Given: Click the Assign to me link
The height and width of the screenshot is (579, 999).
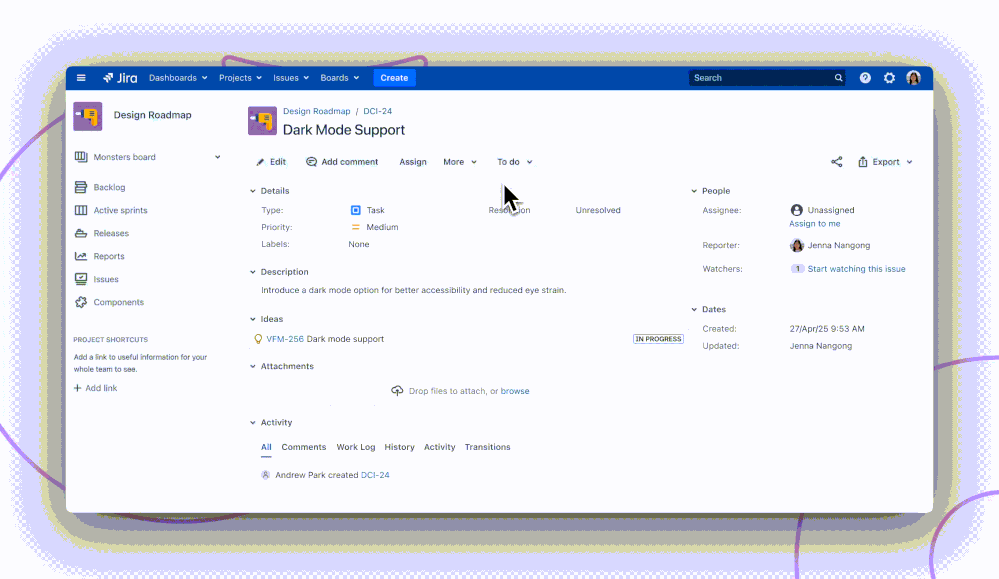Looking at the screenshot, I should tap(815, 223).
